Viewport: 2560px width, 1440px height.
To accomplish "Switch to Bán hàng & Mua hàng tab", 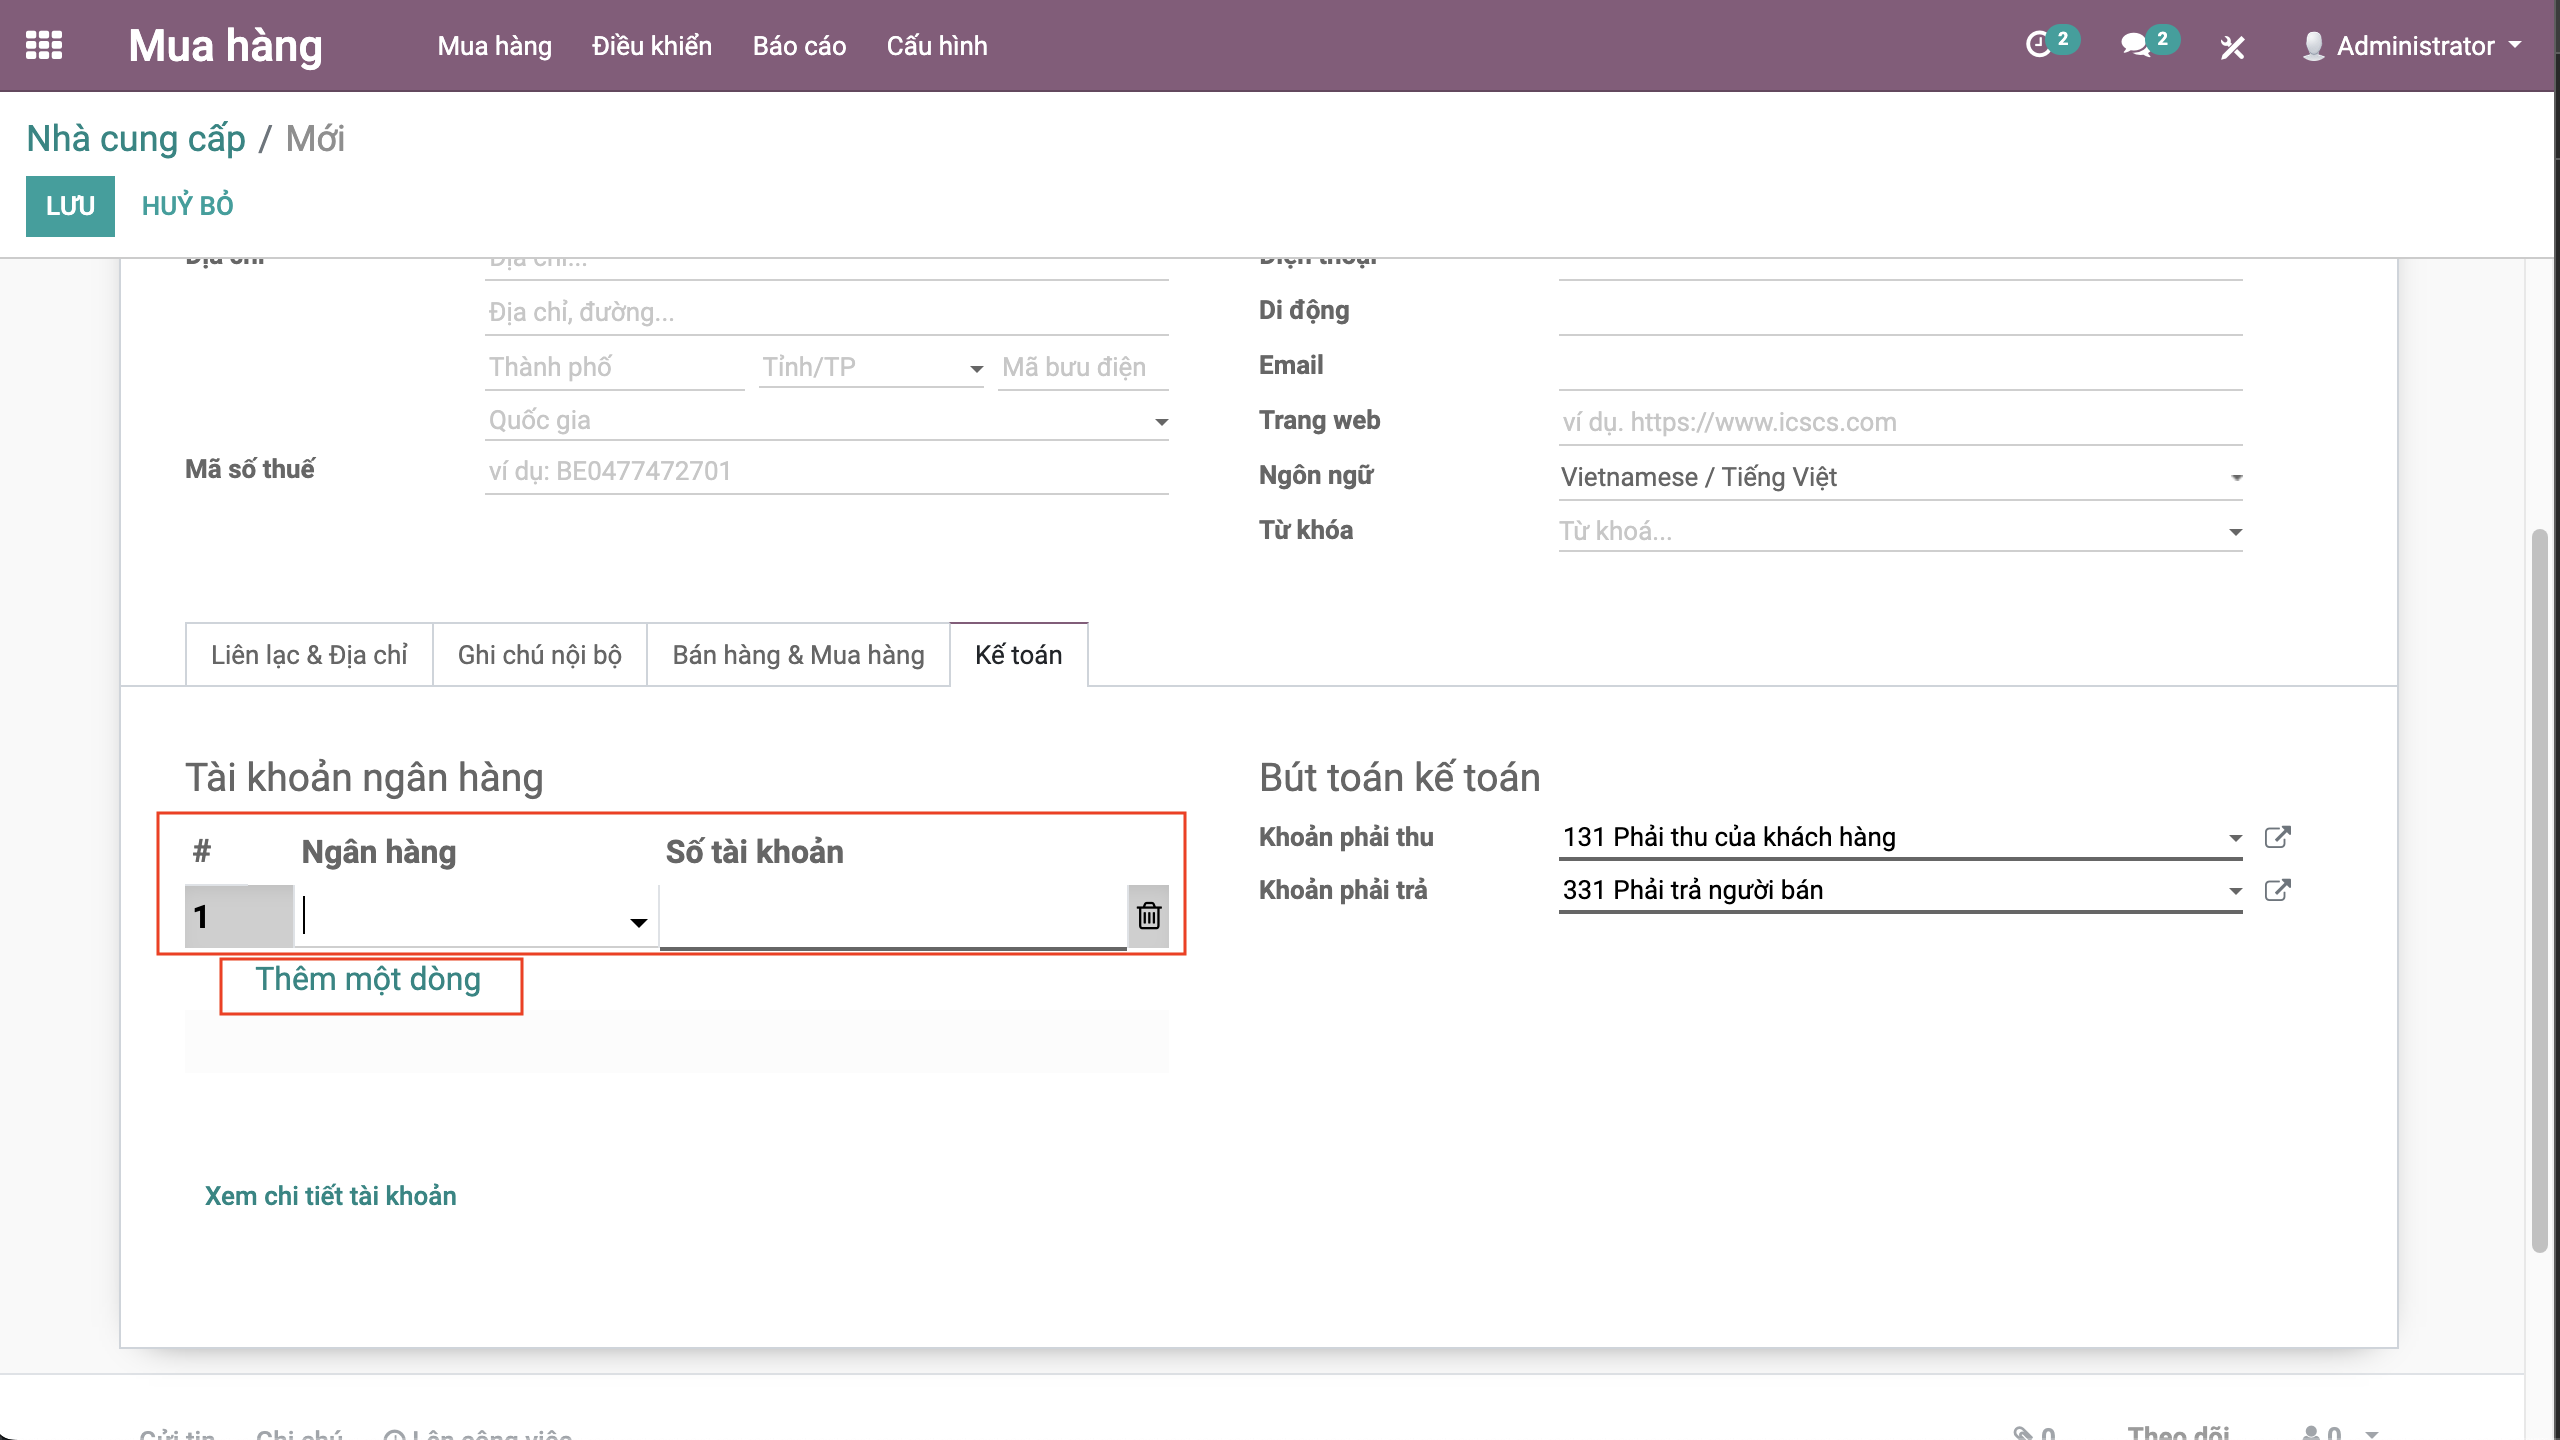I will tap(798, 655).
